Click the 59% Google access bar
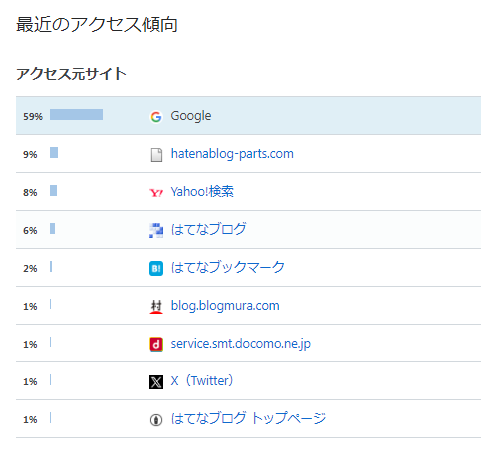495x455 pixels. pyautogui.click(x=76, y=114)
